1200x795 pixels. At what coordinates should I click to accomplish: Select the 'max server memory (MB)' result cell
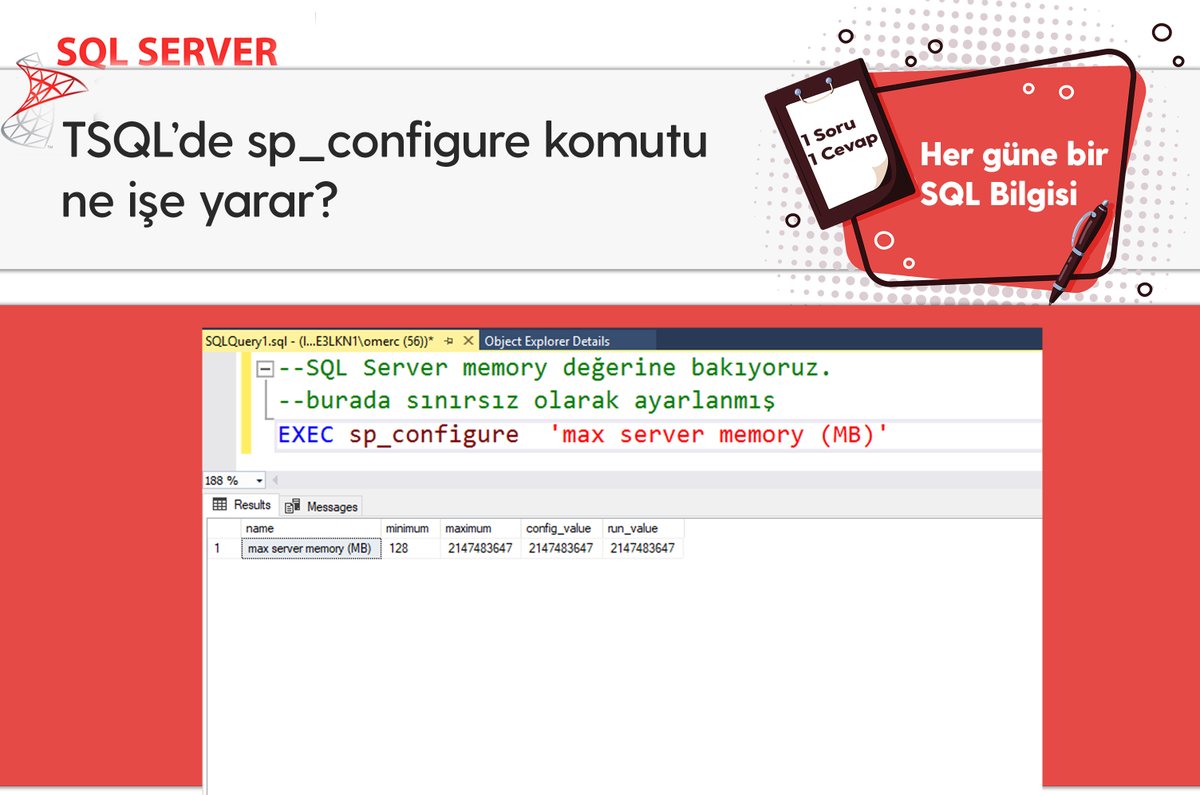[311, 548]
